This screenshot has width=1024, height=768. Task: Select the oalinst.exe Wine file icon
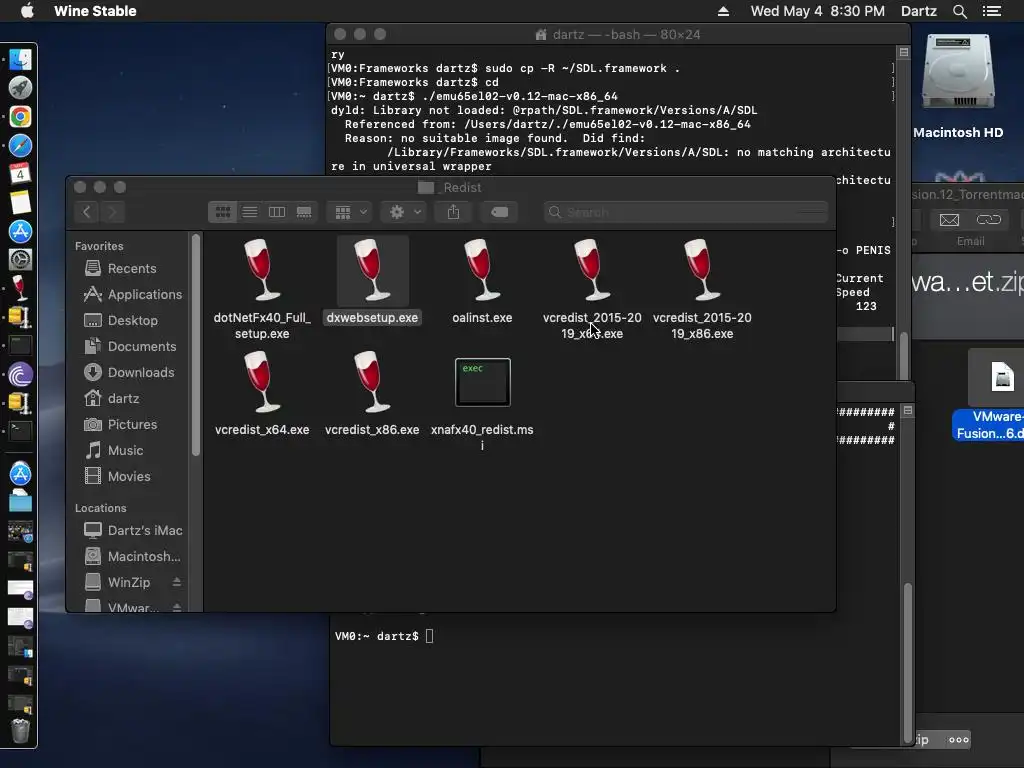(x=482, y=270)
